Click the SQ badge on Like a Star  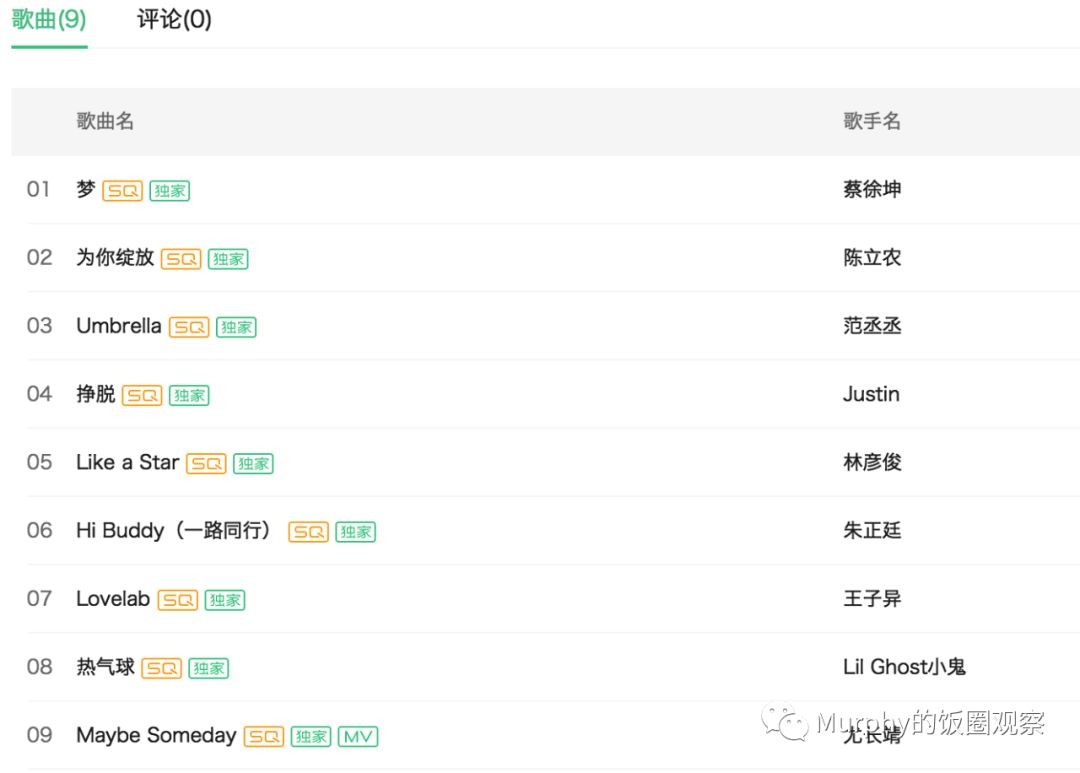(x=206, y=464)
